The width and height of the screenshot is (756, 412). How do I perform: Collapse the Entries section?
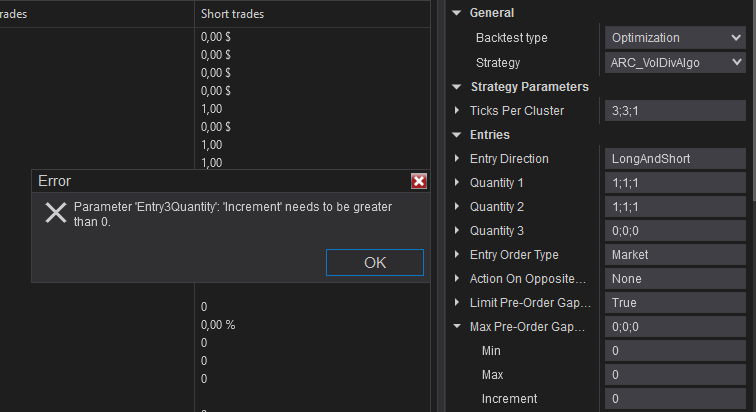(457, 135)
